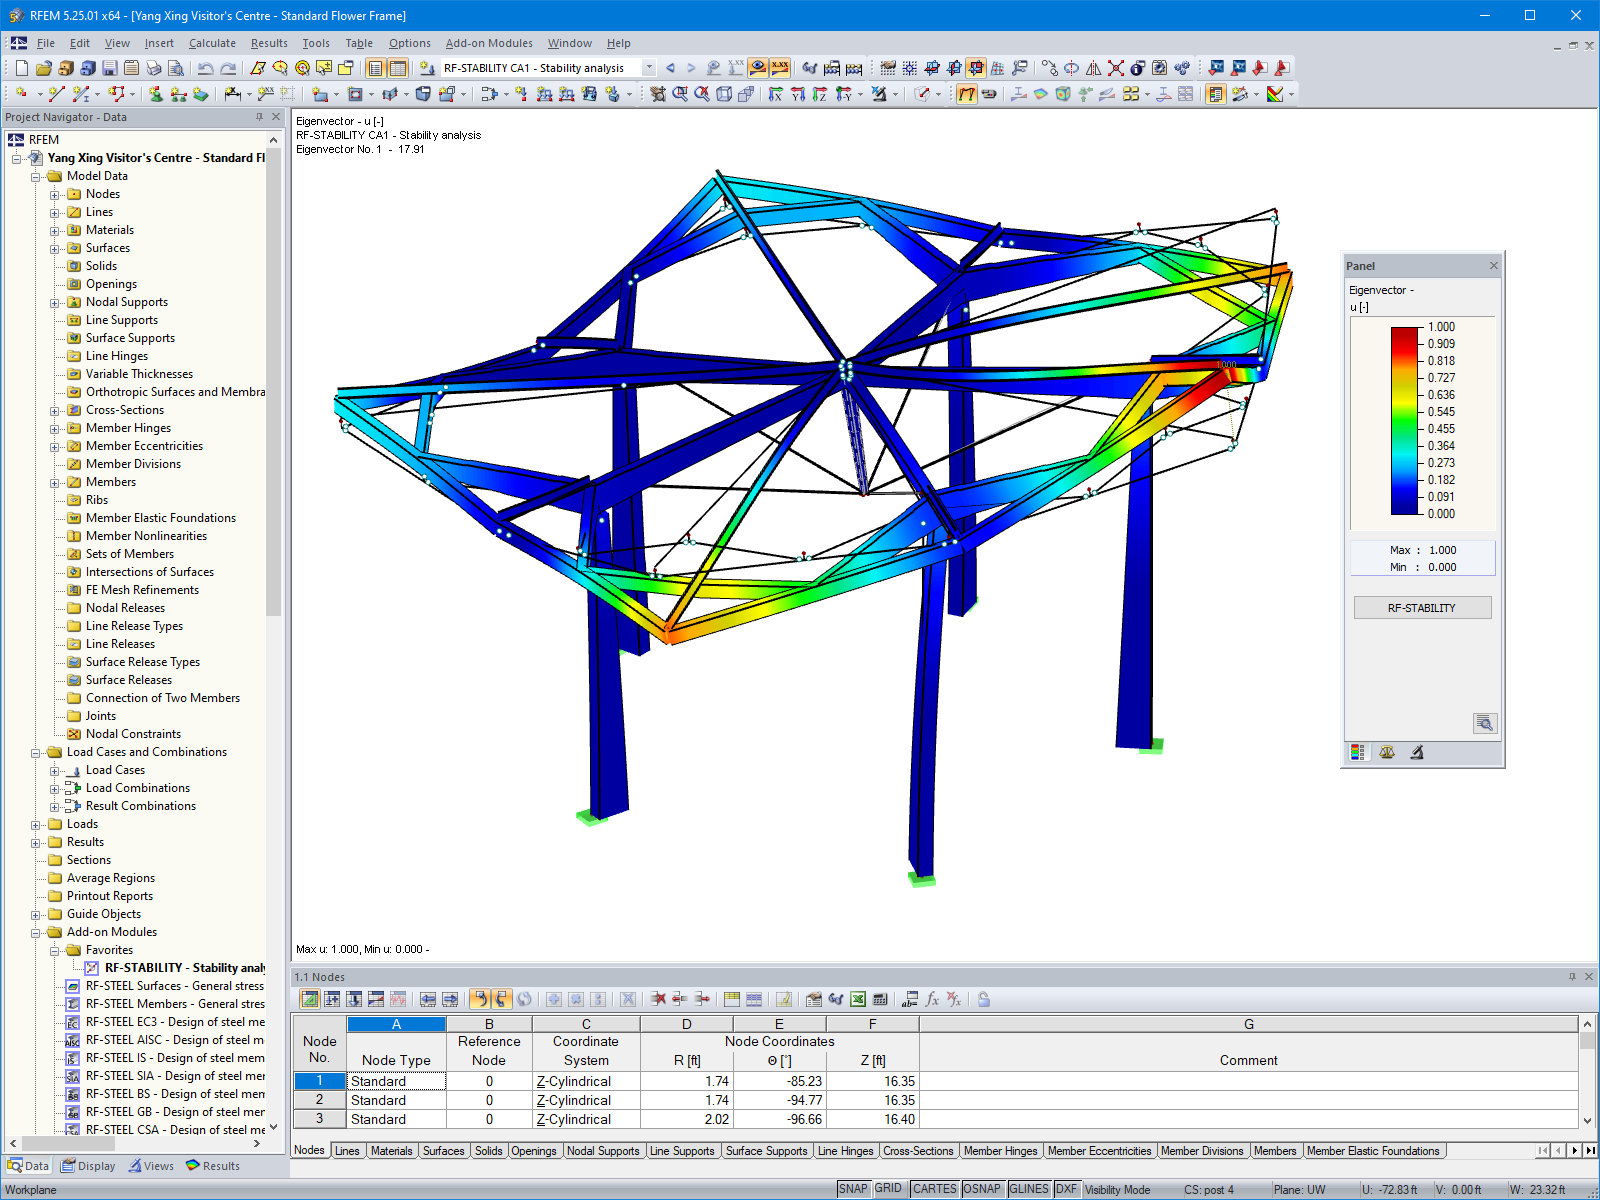This screenshot has width=1600, height=1200.
Task: Toggle result values x.xx icon in toolbar
Action: coord(780,68)
